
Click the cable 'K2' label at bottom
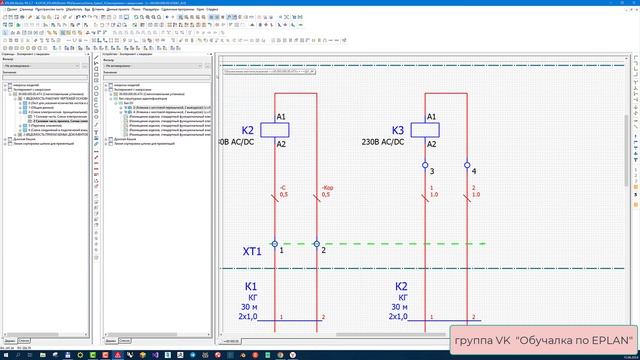click(x=401, y=287)
